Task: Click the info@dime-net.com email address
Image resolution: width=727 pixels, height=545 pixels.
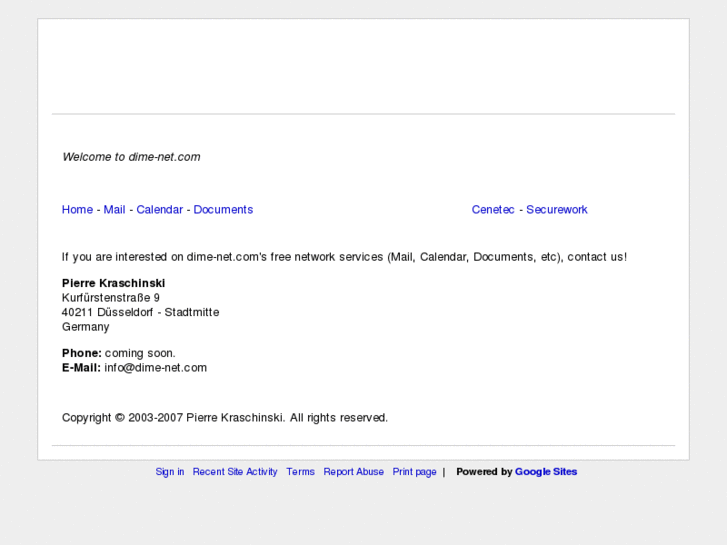Action: 155,368
